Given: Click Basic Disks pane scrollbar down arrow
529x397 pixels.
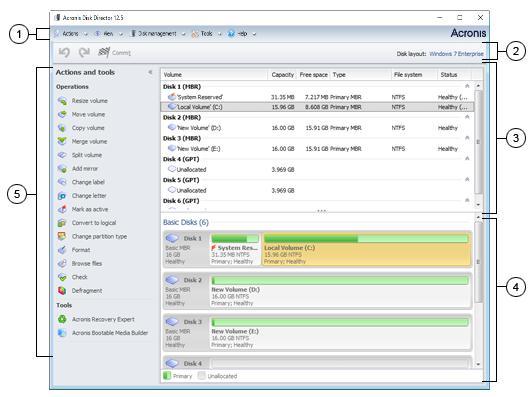Looking at the screenshot, I should click(478, 364).
